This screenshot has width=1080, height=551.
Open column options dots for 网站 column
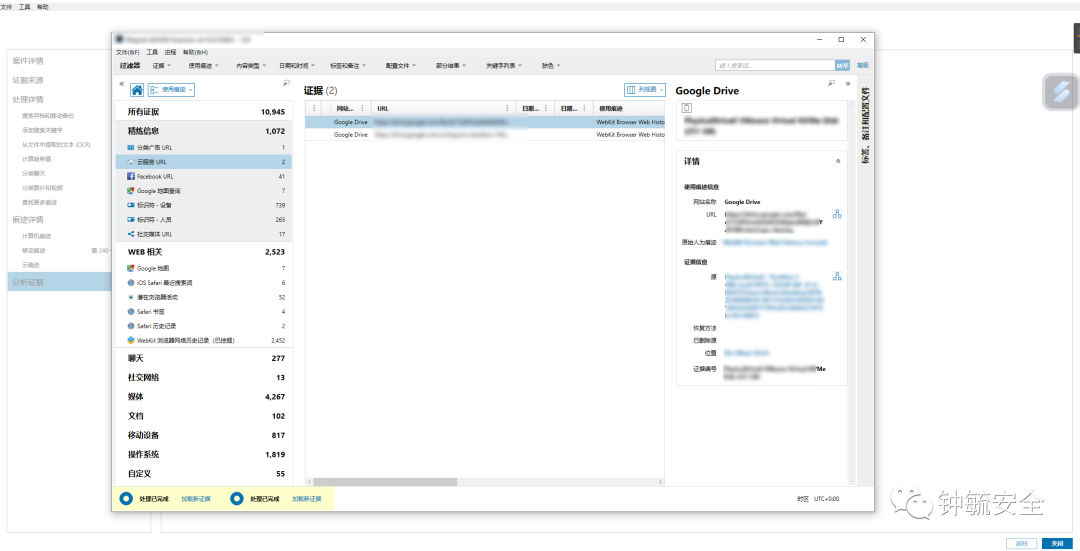tap(362, 108)
